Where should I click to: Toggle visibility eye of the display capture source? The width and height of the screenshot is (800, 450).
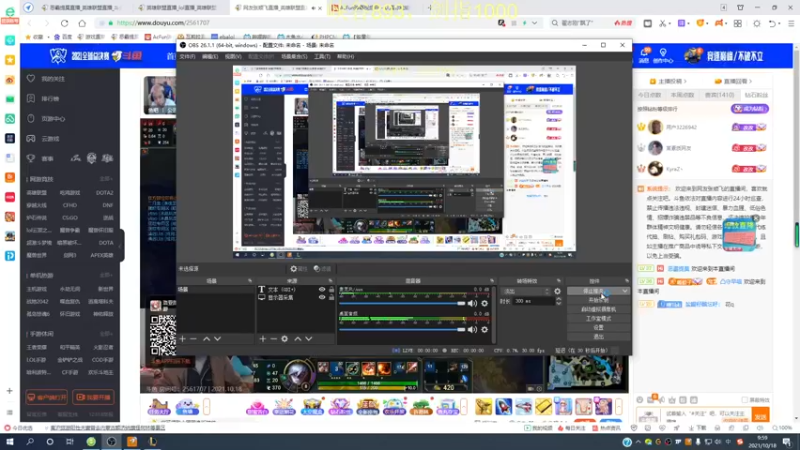(322, 297)
